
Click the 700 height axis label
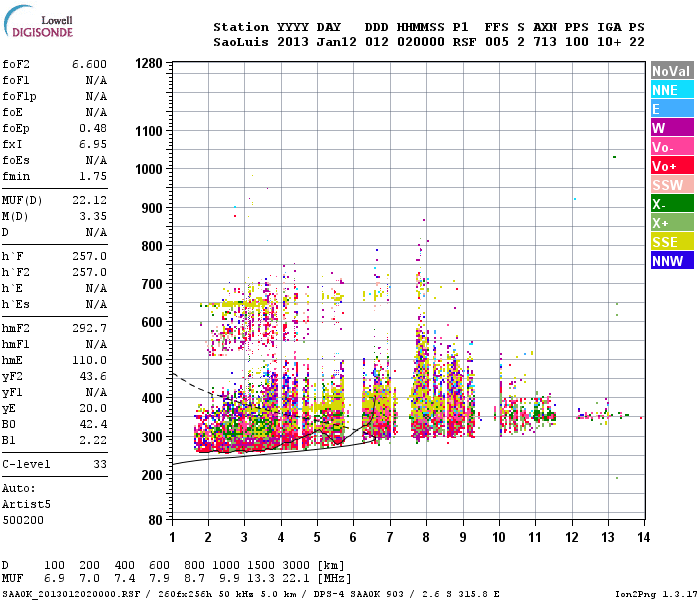pos(152,284)
